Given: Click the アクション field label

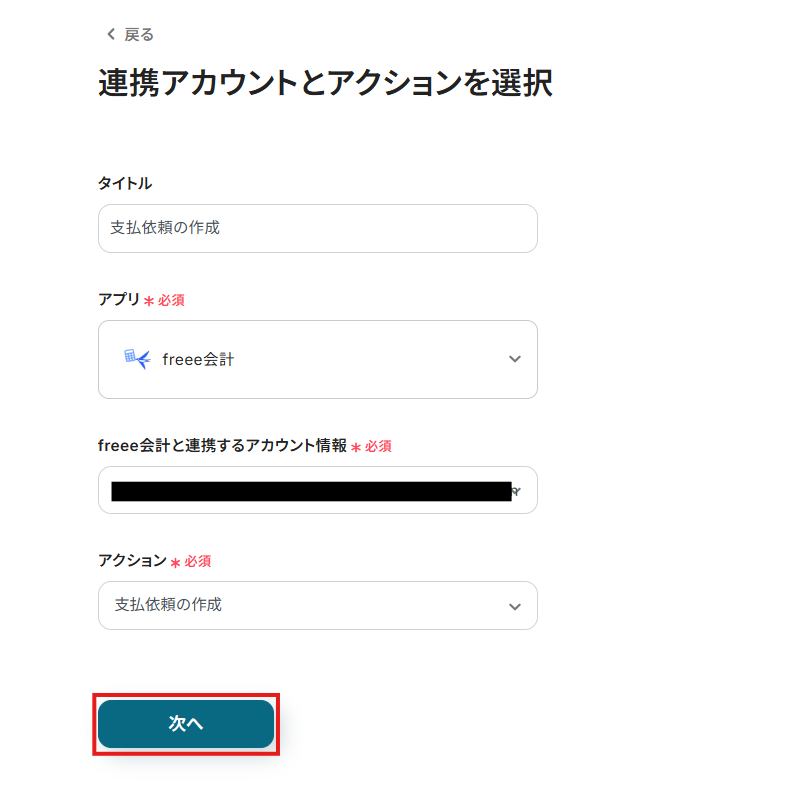Looking at the screenshot, I should [x=132, y=561].
